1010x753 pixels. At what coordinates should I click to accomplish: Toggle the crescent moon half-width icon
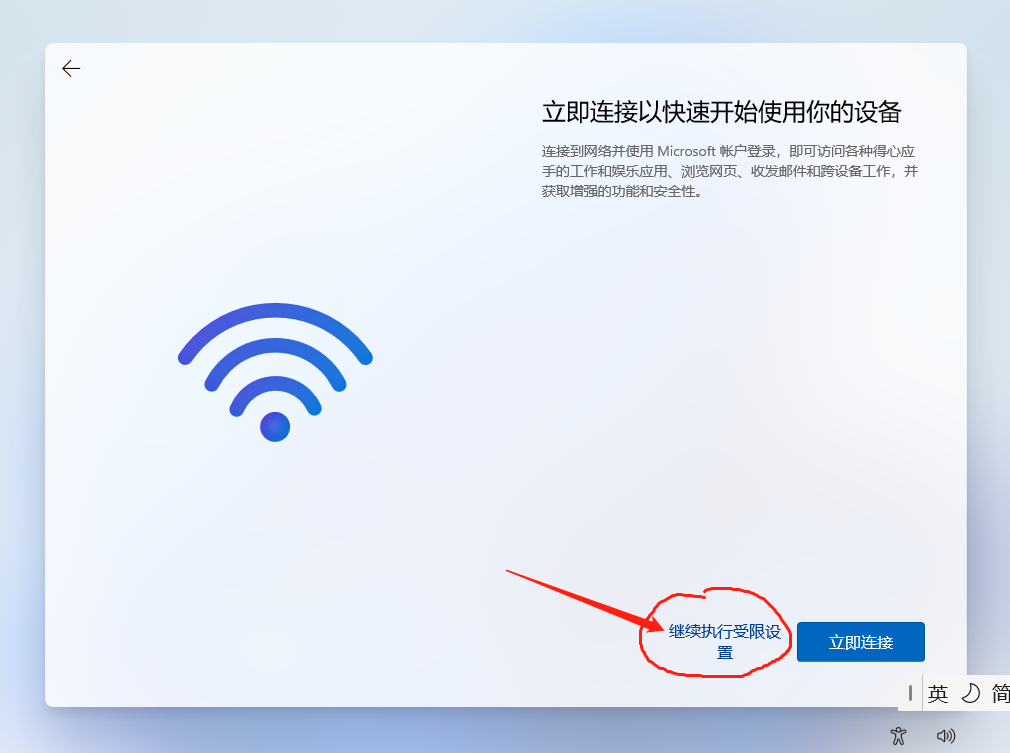(970, 693)
